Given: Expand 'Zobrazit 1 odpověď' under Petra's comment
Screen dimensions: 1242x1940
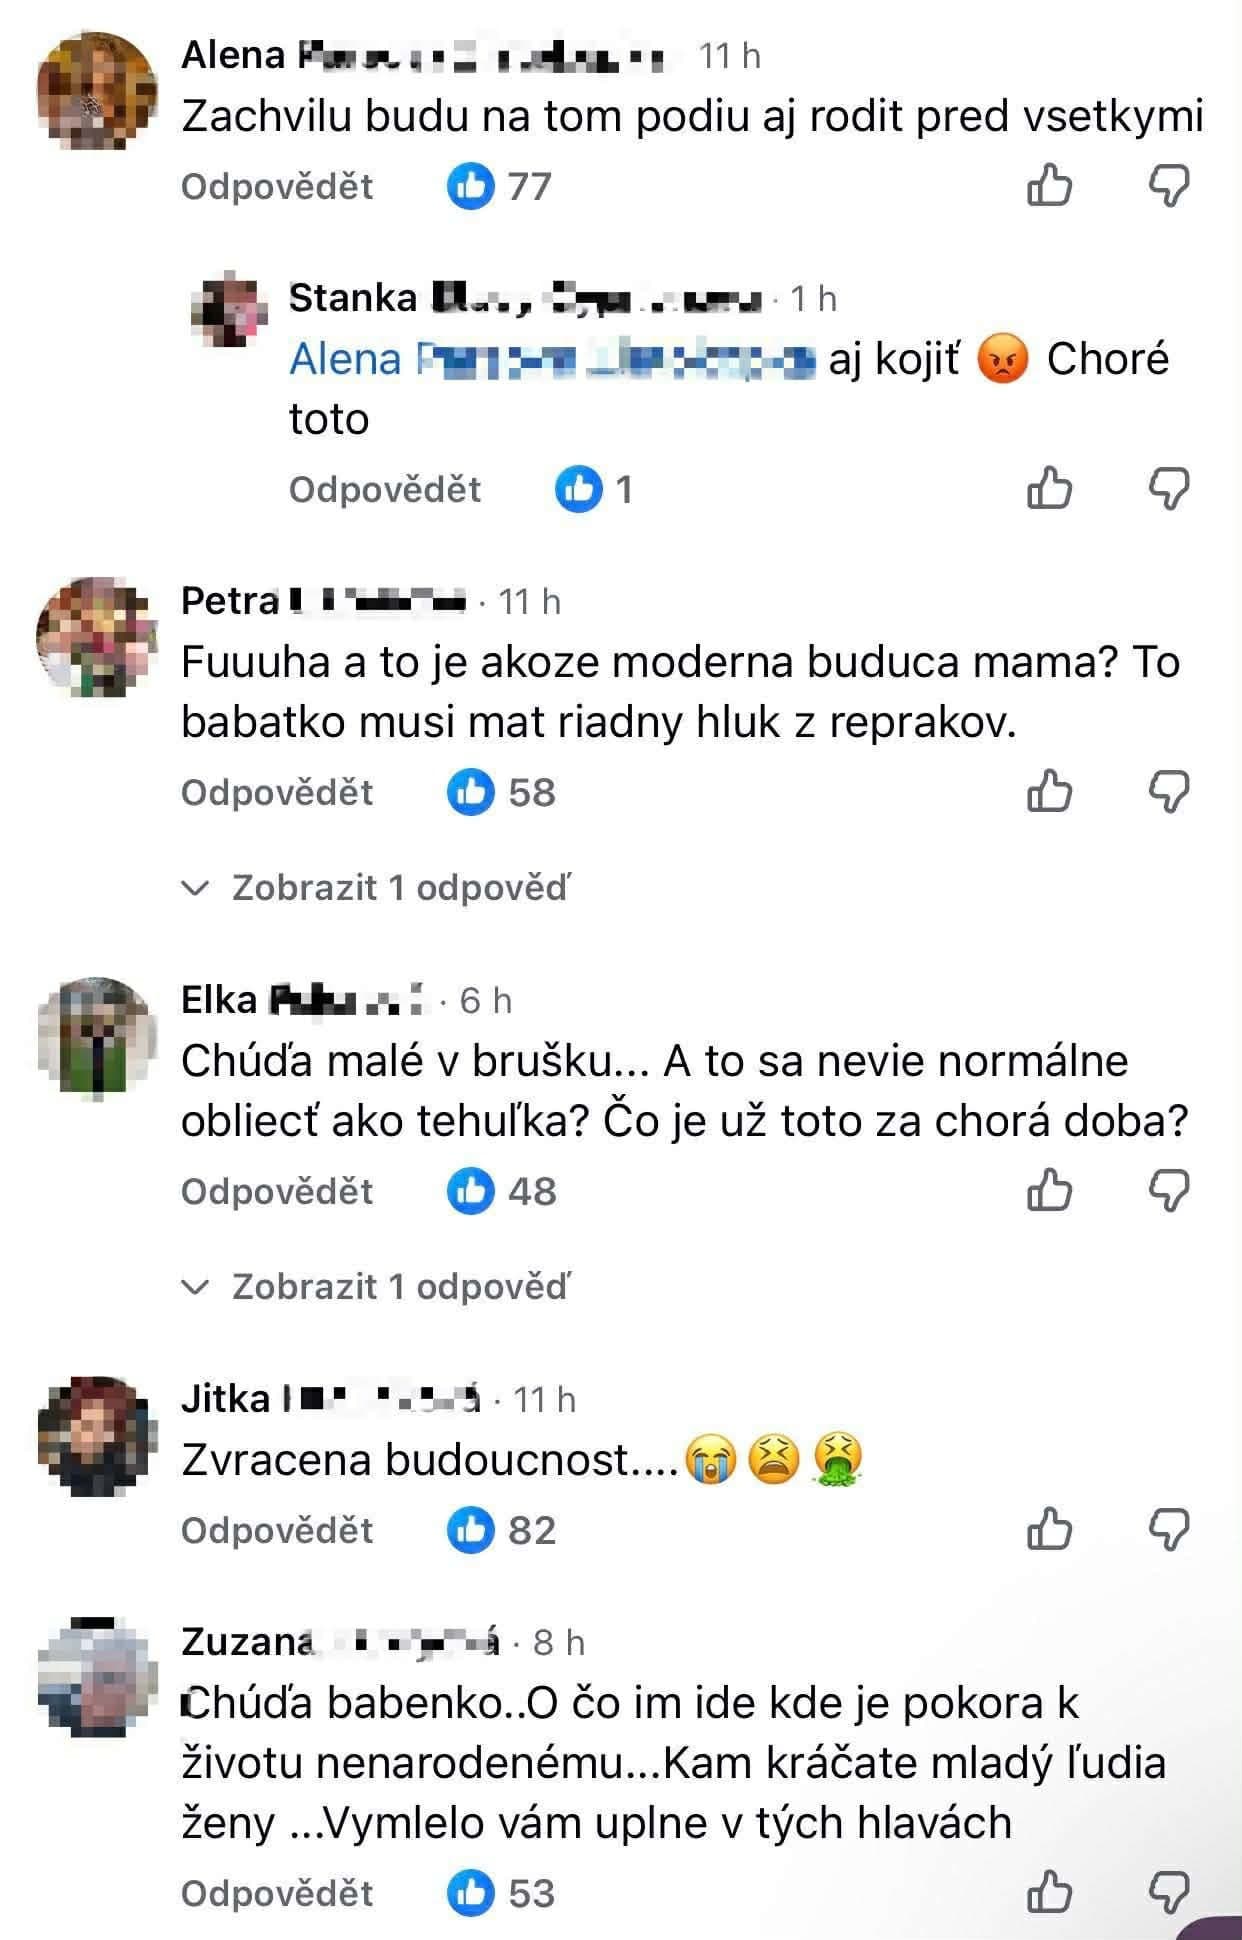Looking at the screenshot, I should pyautogui.click(x=377, y=887).
